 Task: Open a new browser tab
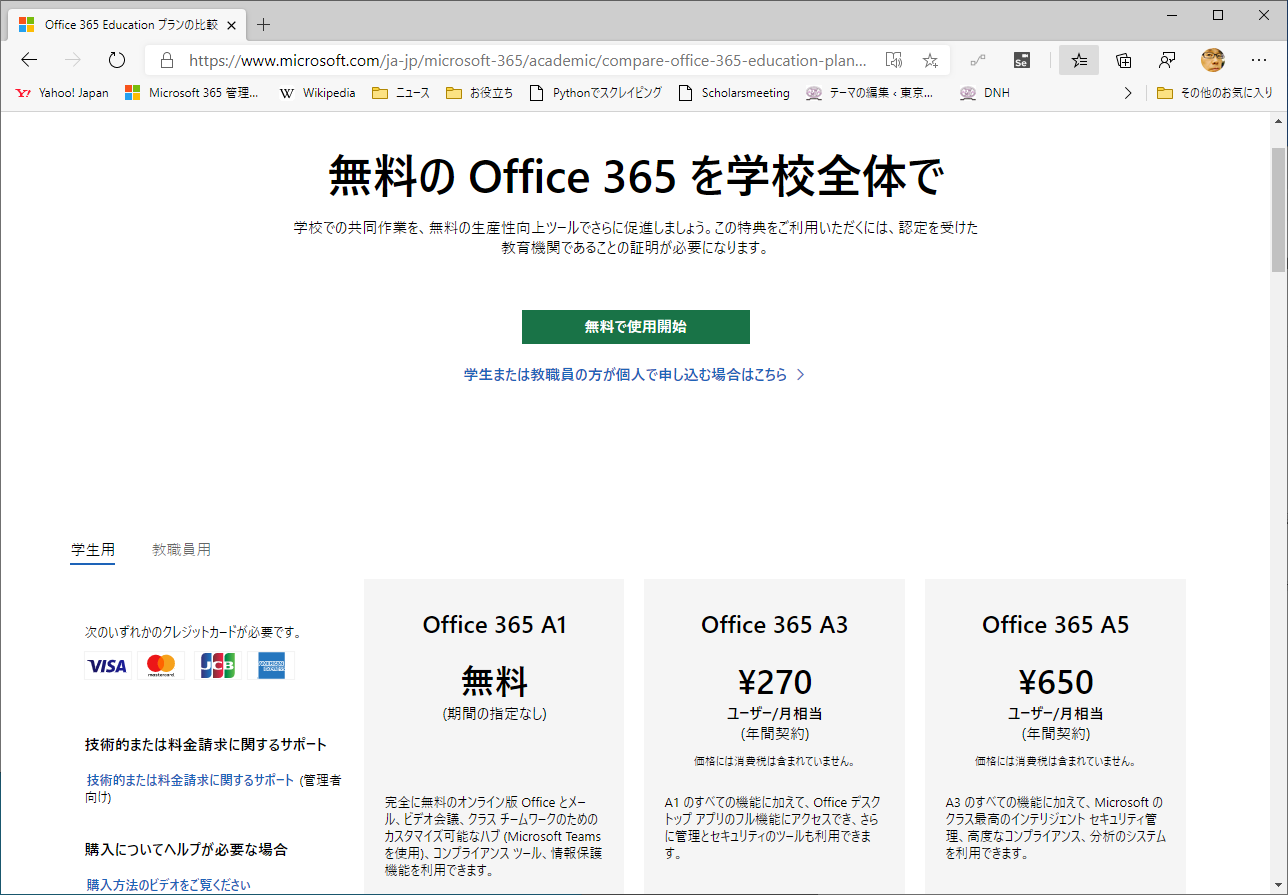(264, 24)
